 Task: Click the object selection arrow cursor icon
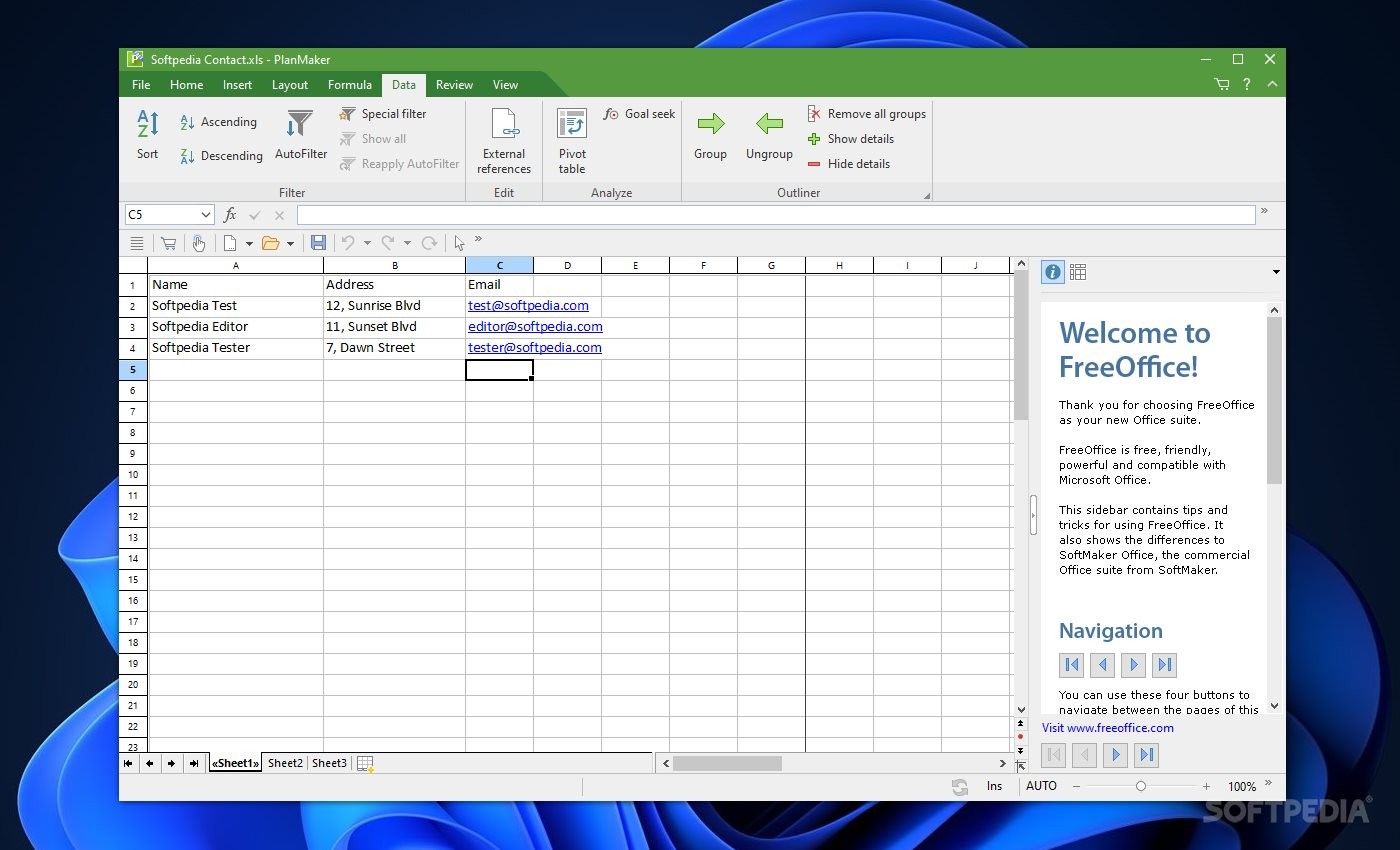click(x=459, y=243)
